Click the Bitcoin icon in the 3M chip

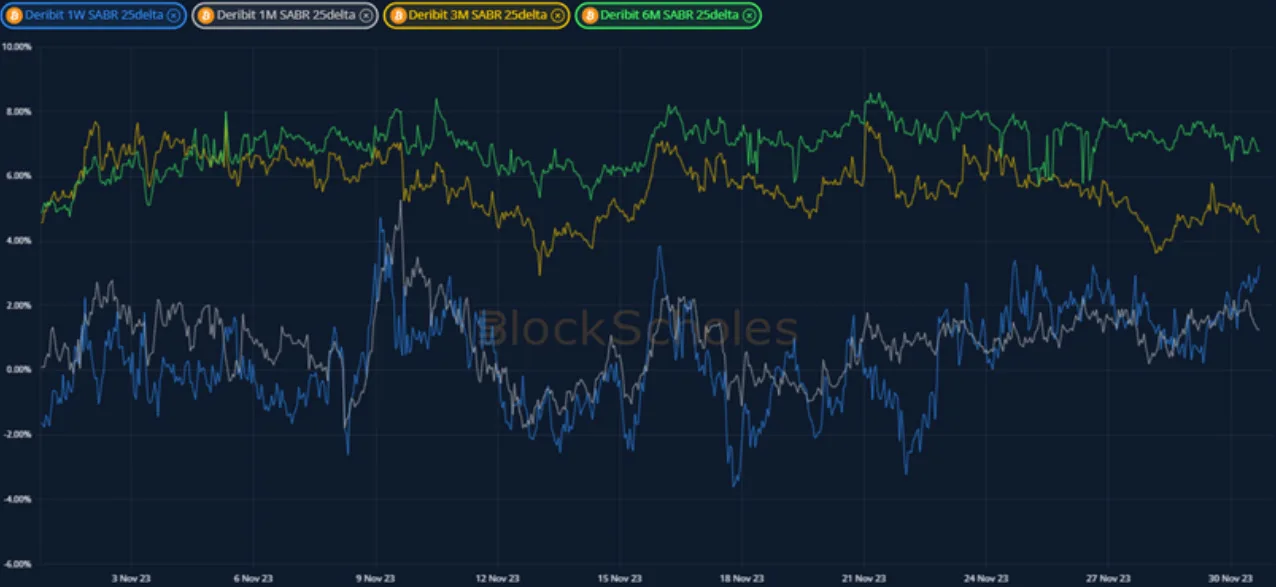point(398,15)
